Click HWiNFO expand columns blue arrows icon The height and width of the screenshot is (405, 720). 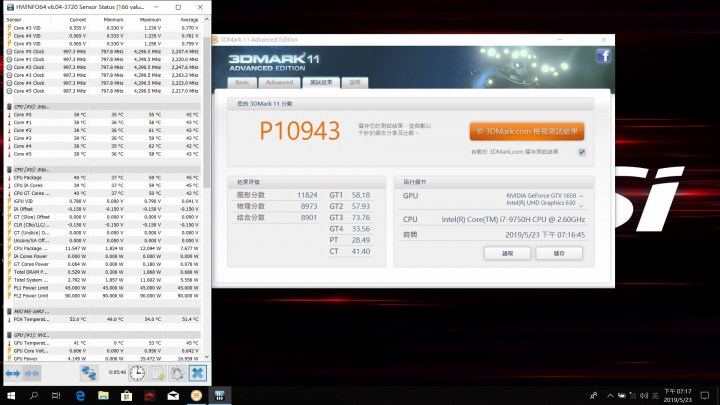[13, 373]
